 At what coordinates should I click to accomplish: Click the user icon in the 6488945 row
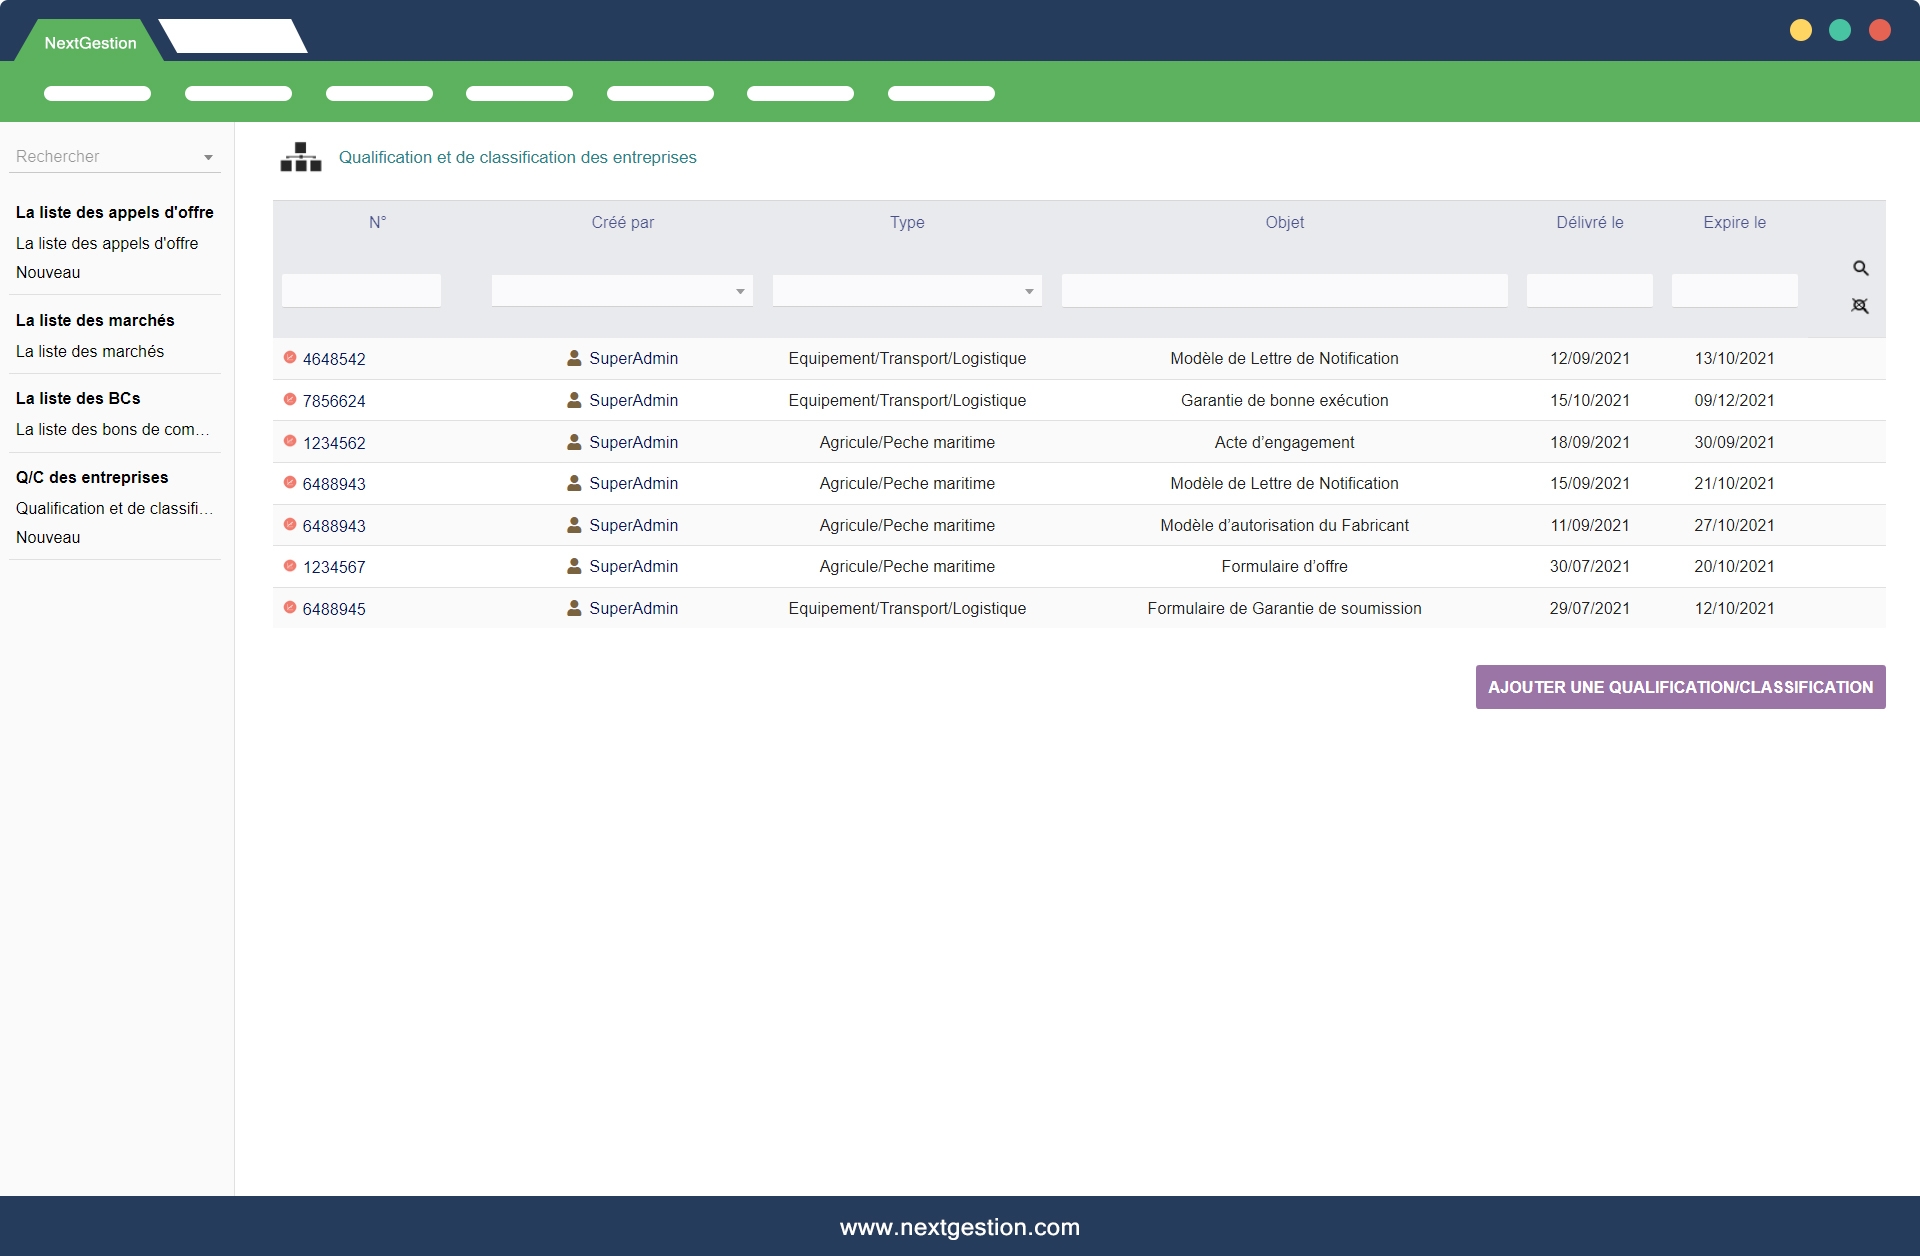[574, 608]
